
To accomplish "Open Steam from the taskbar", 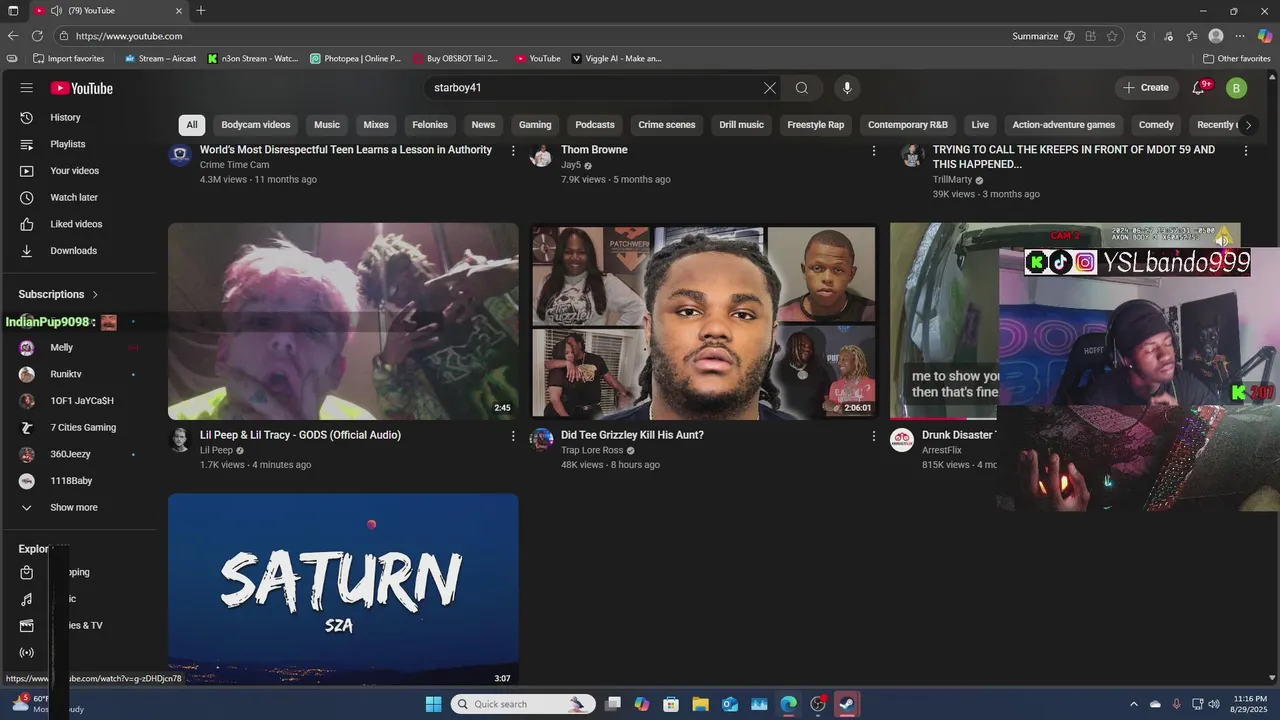I will pyautogui.click(x=847, y=704).
